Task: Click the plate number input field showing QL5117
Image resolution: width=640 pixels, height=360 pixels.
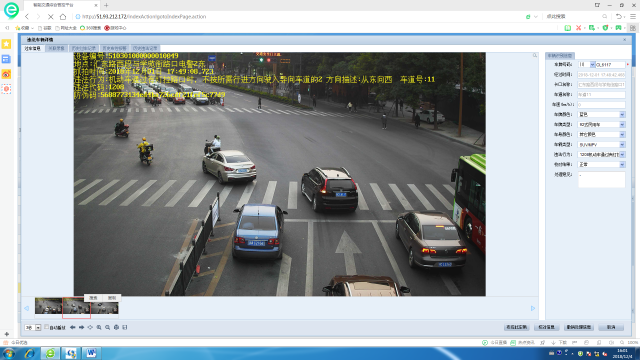Action: [610, 64]
